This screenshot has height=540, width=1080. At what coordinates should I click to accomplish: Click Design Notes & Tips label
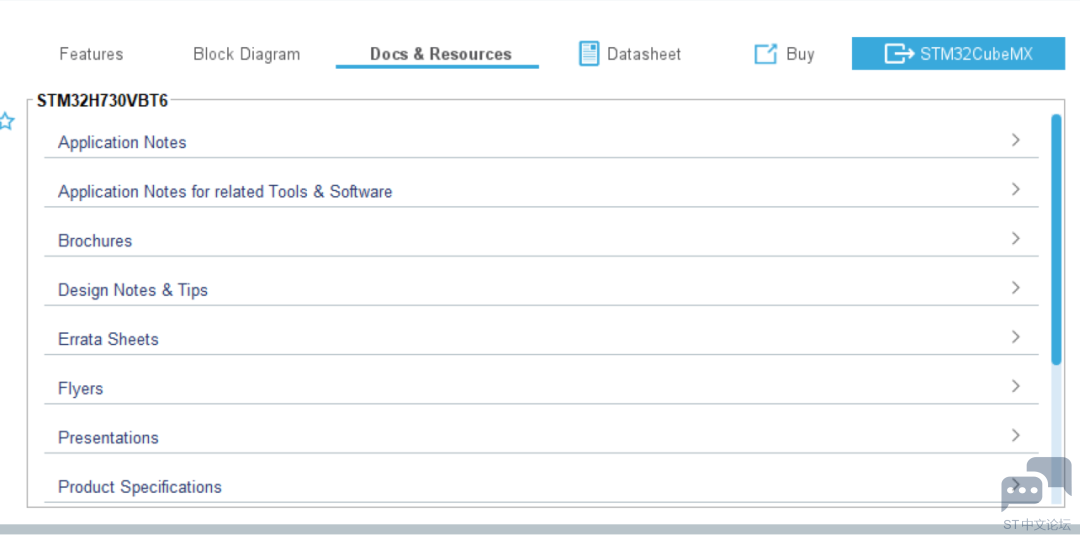click(133, 290)
